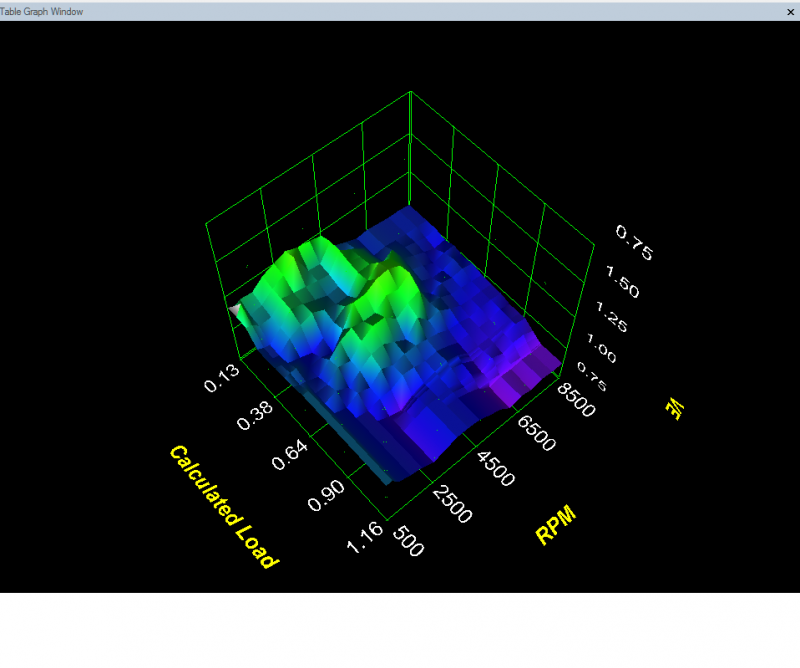Click the 0.13 load axis value
The width and height of the screenshot is (800, 668).
coord(221,378)
